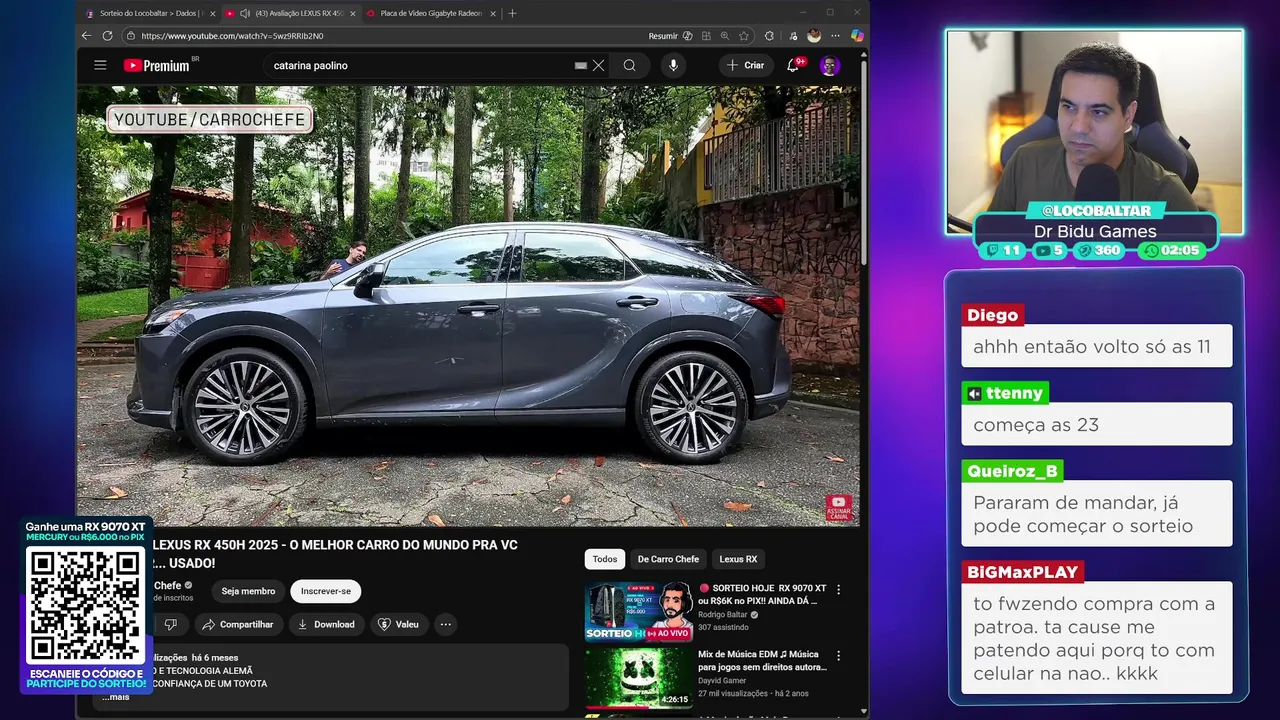Image resolution: width=1280 pixels, height=720 pixels.
Task: Run search with the magnifier button
Action: coord(629,65)
